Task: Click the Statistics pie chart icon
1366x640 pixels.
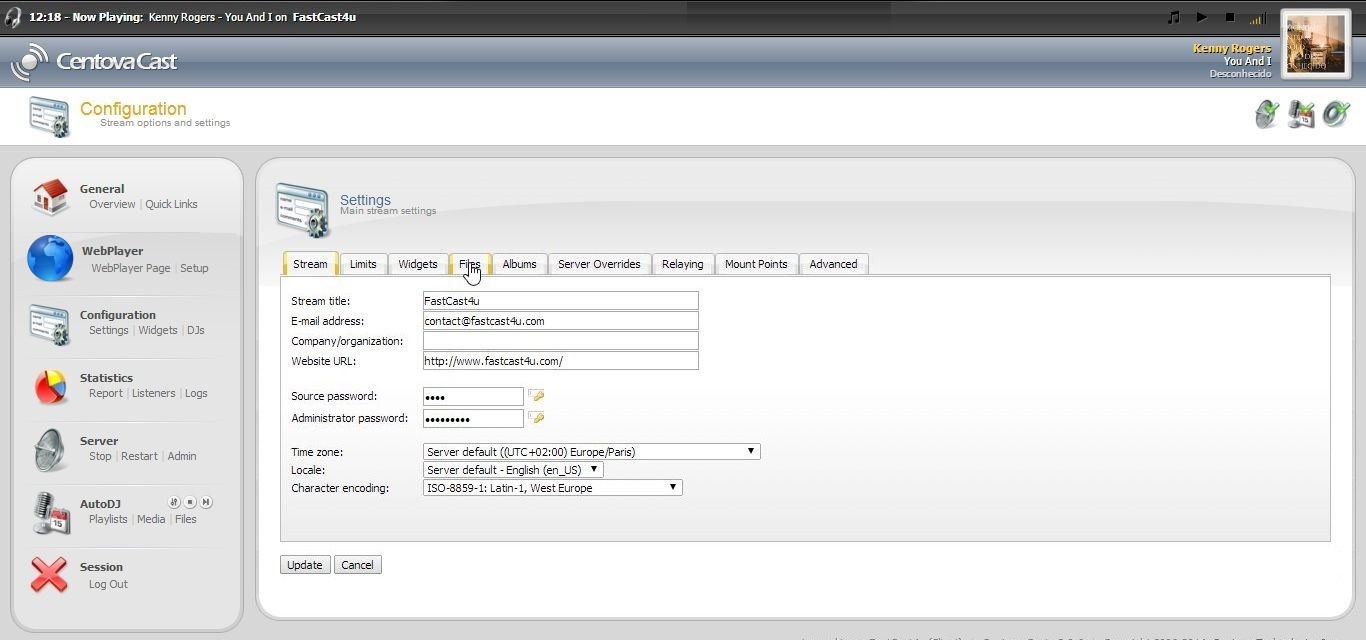Action: [x=50, y=386]
